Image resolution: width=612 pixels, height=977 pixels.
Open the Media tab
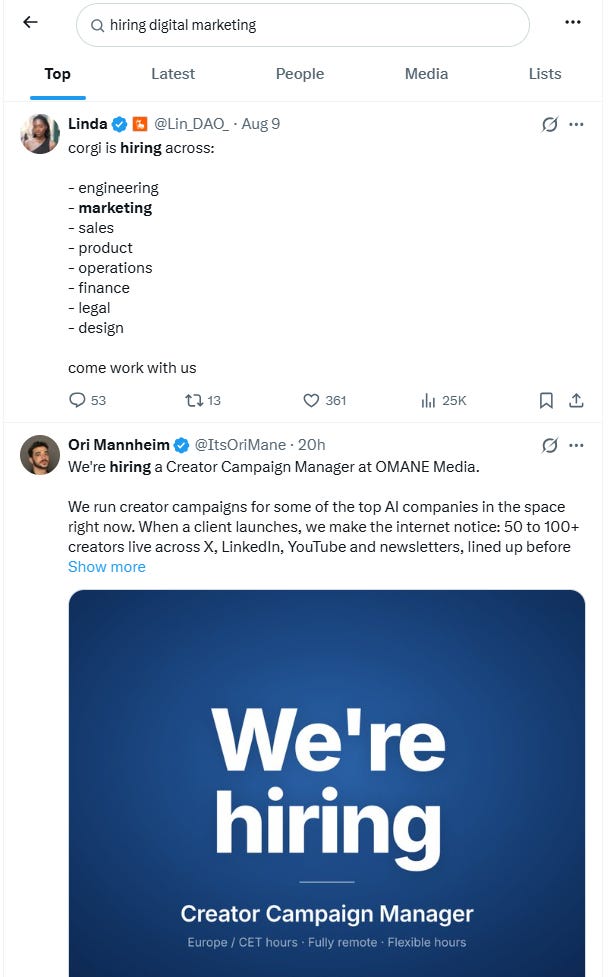(x=426, y=74)
